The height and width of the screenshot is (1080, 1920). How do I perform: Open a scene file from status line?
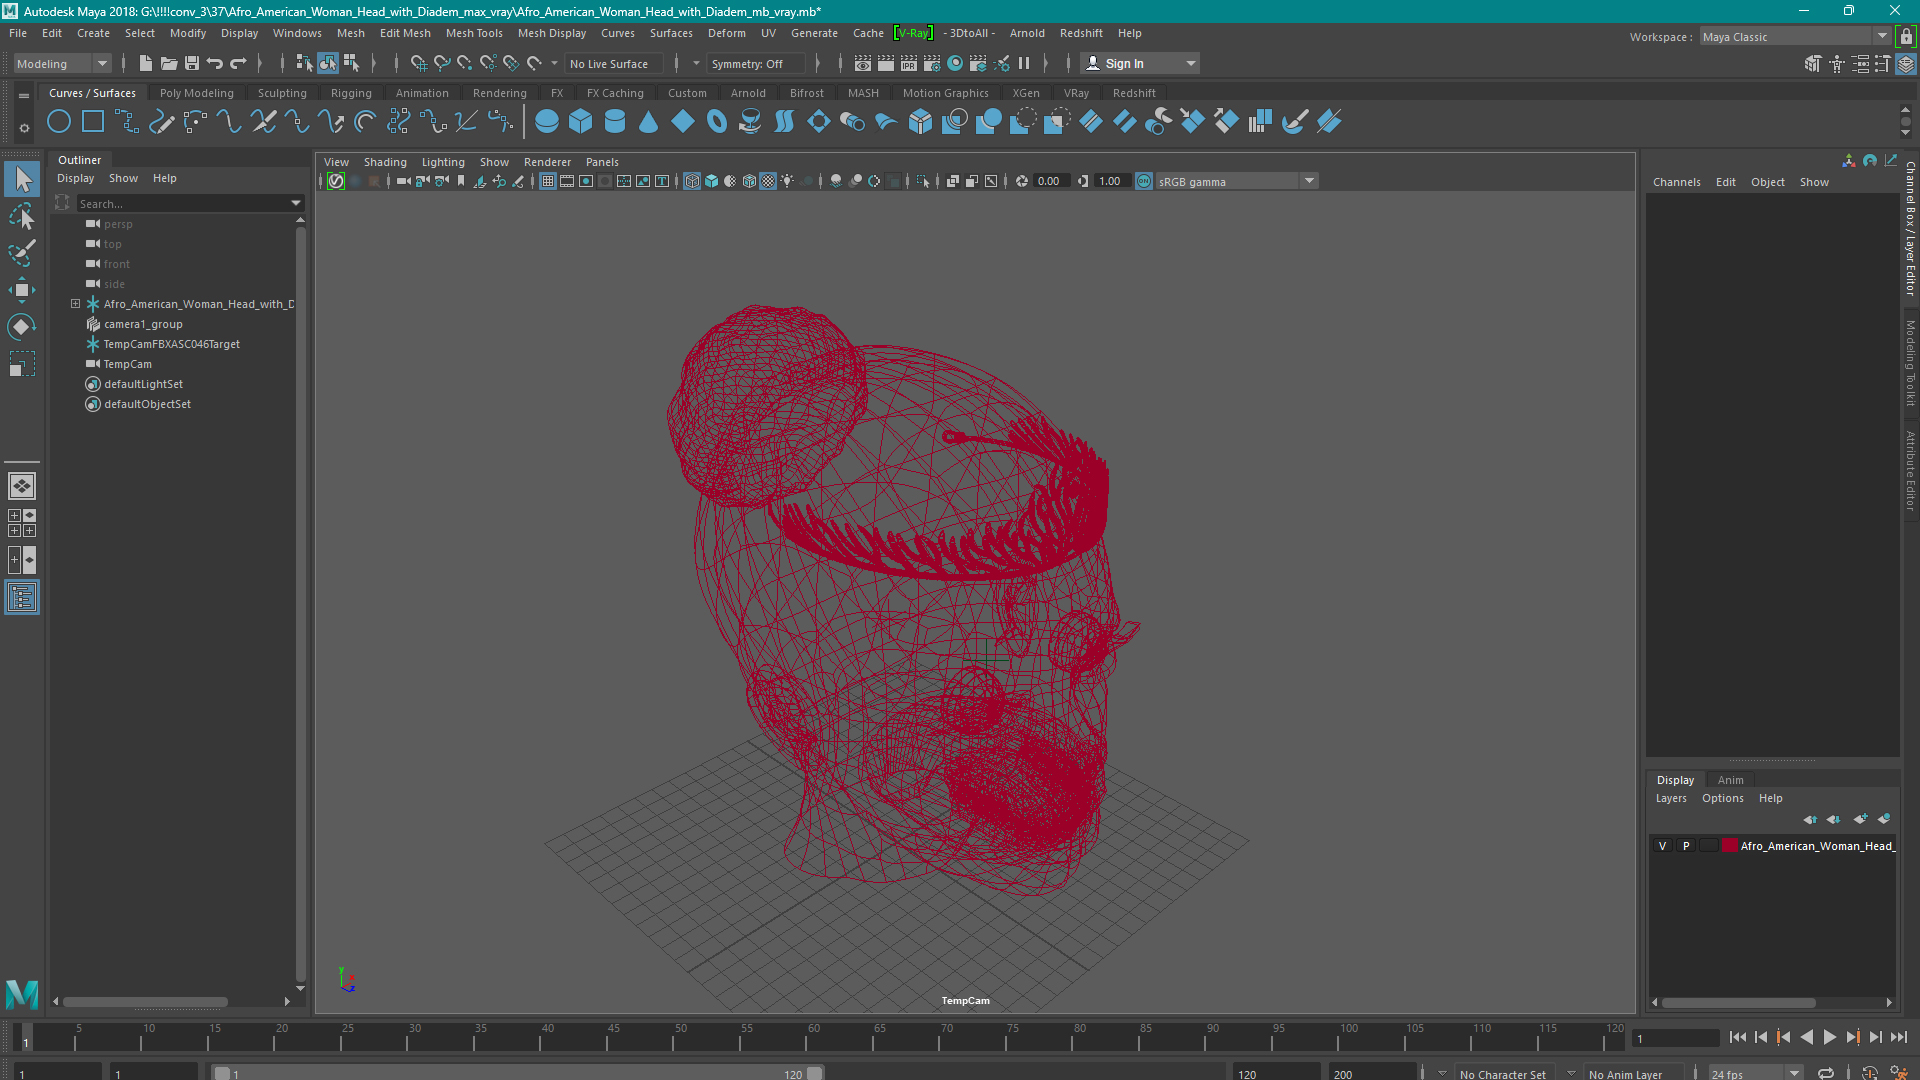coord(169,63)
